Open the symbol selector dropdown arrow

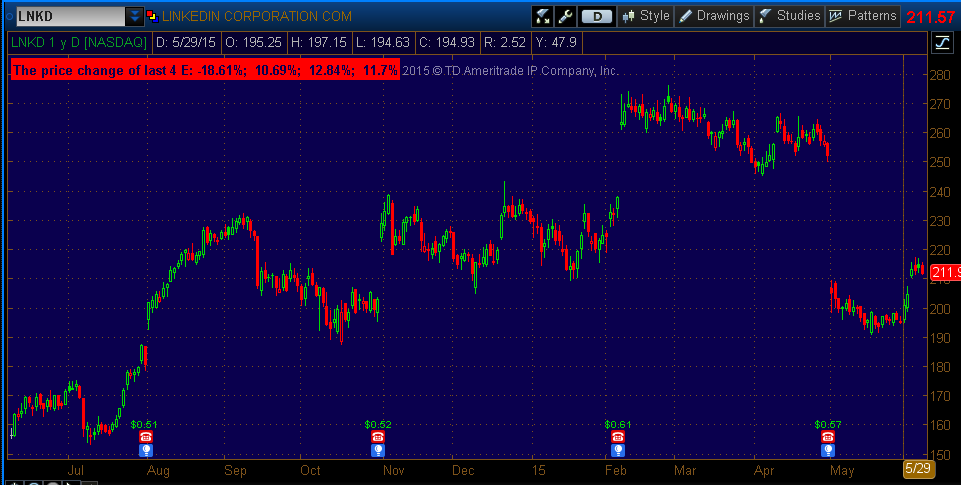[134, 16]
